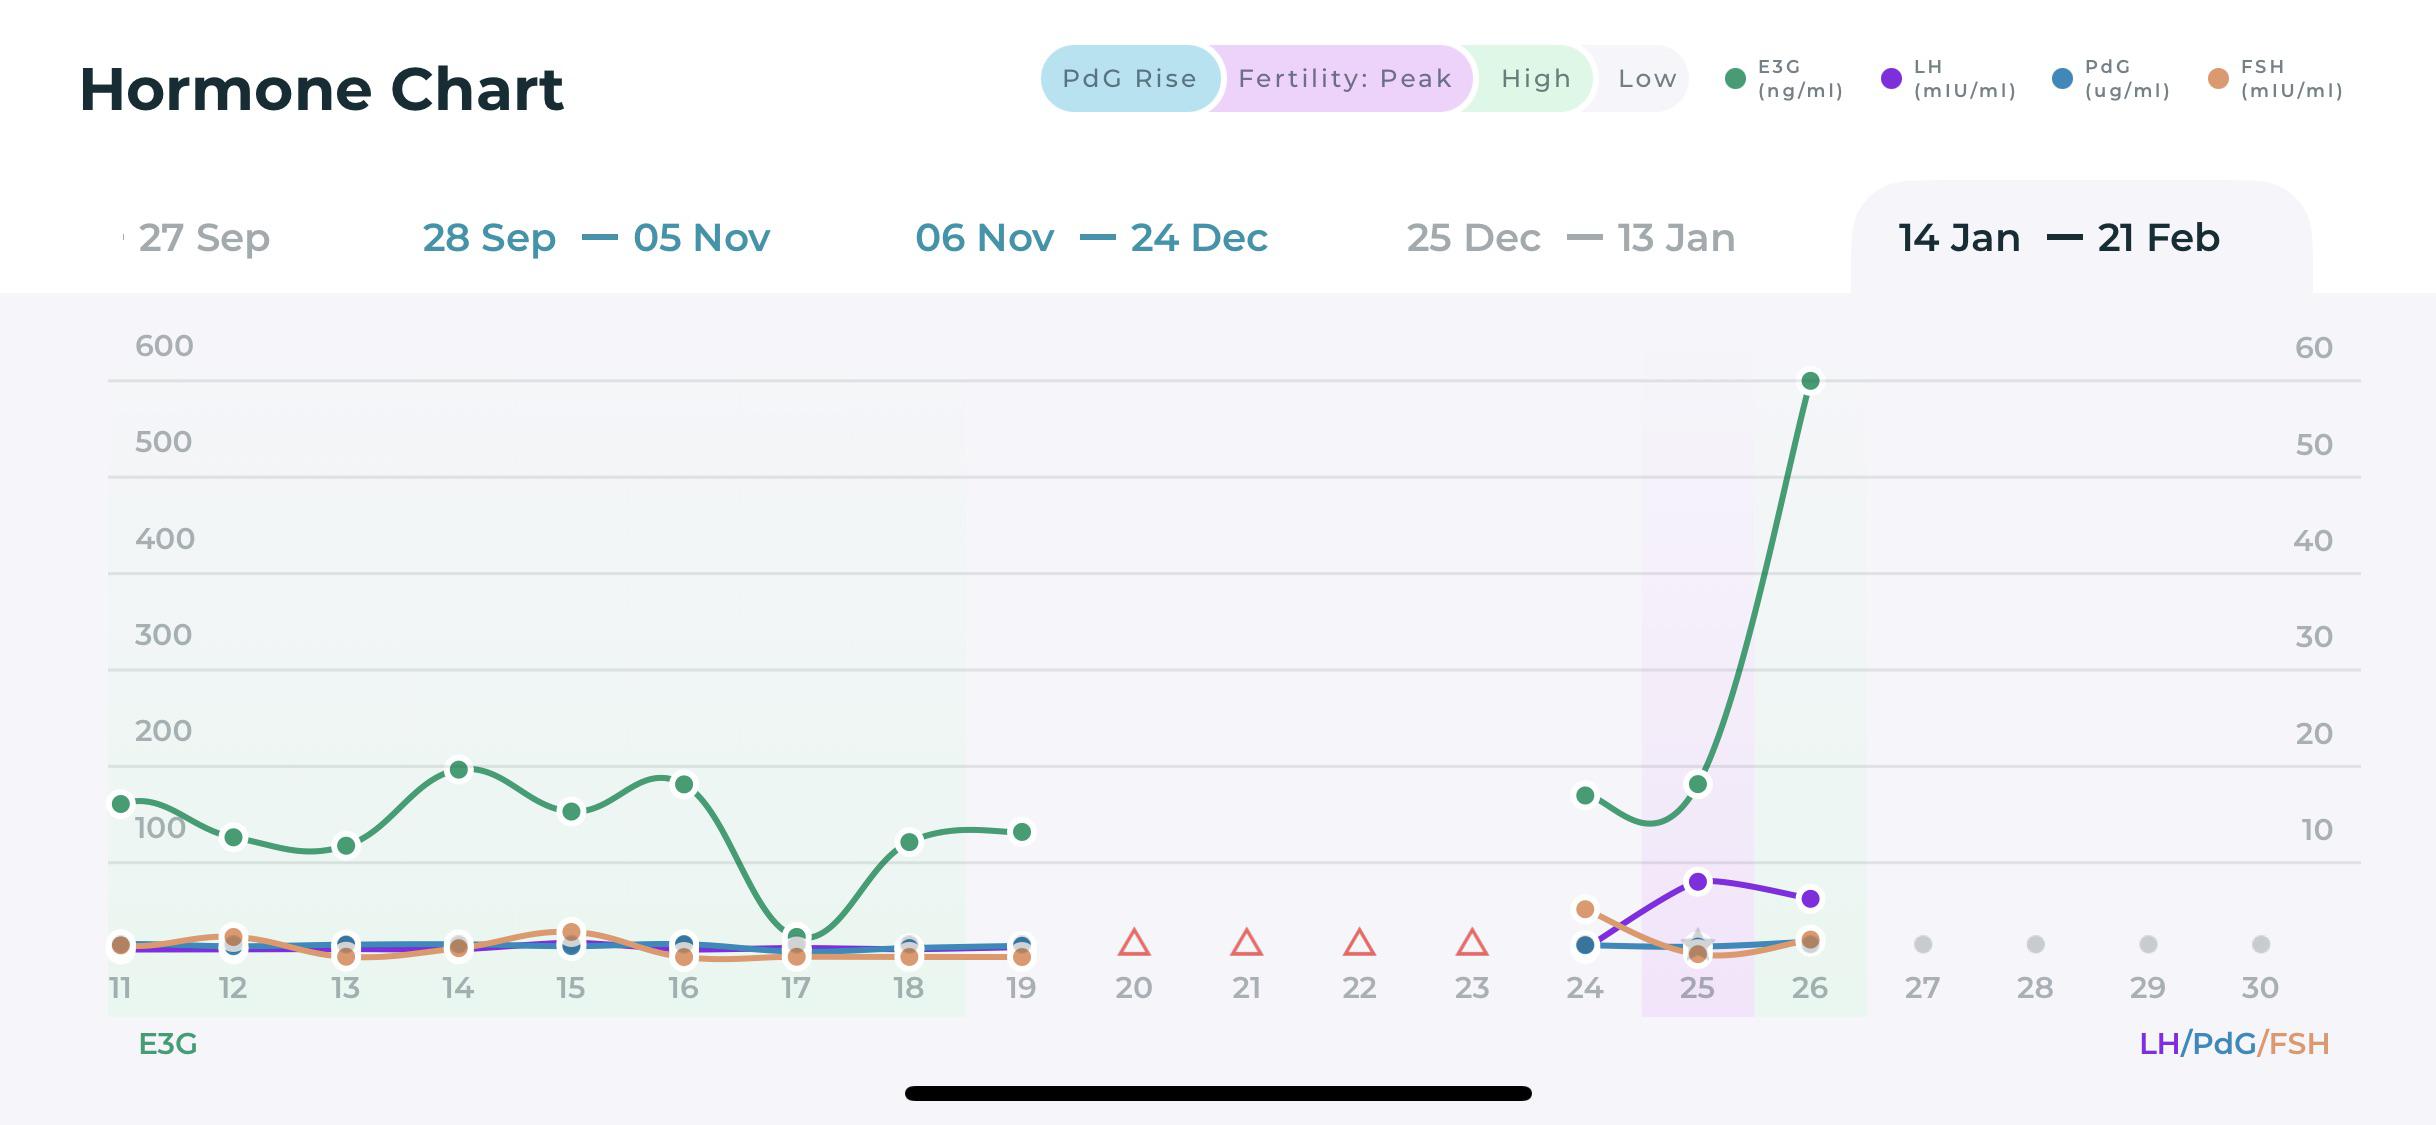Image resolution: width=2436 pixels, height=1125 pixels.
Task: Tap the PdG Rise legend pill
Action: click(1129, 79)
